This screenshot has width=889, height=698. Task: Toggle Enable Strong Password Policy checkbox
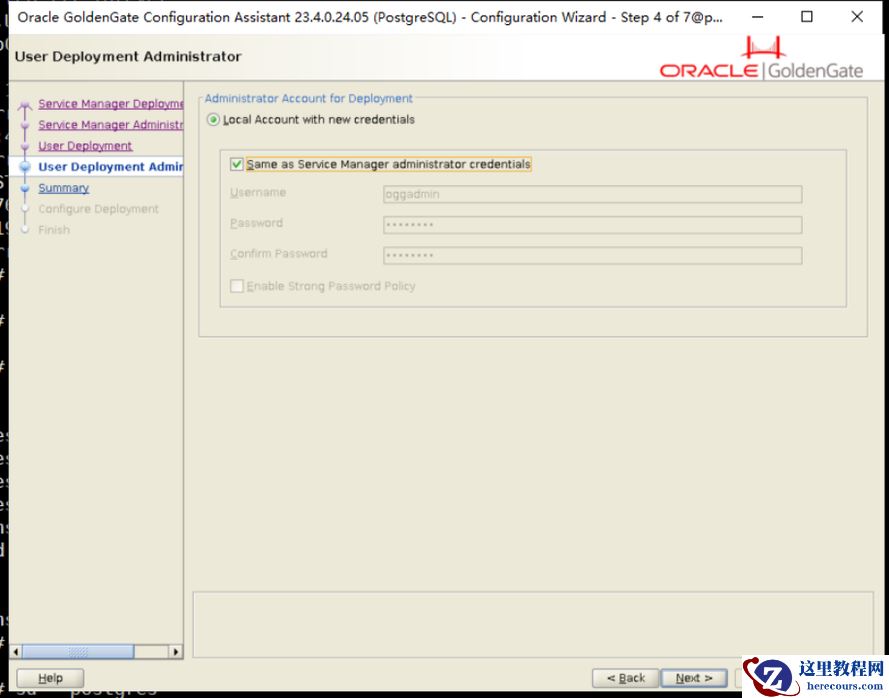[236, 286]
